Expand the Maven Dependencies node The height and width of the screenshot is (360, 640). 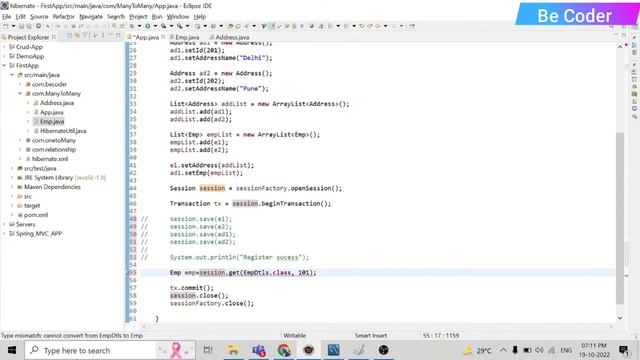point(12,187)
